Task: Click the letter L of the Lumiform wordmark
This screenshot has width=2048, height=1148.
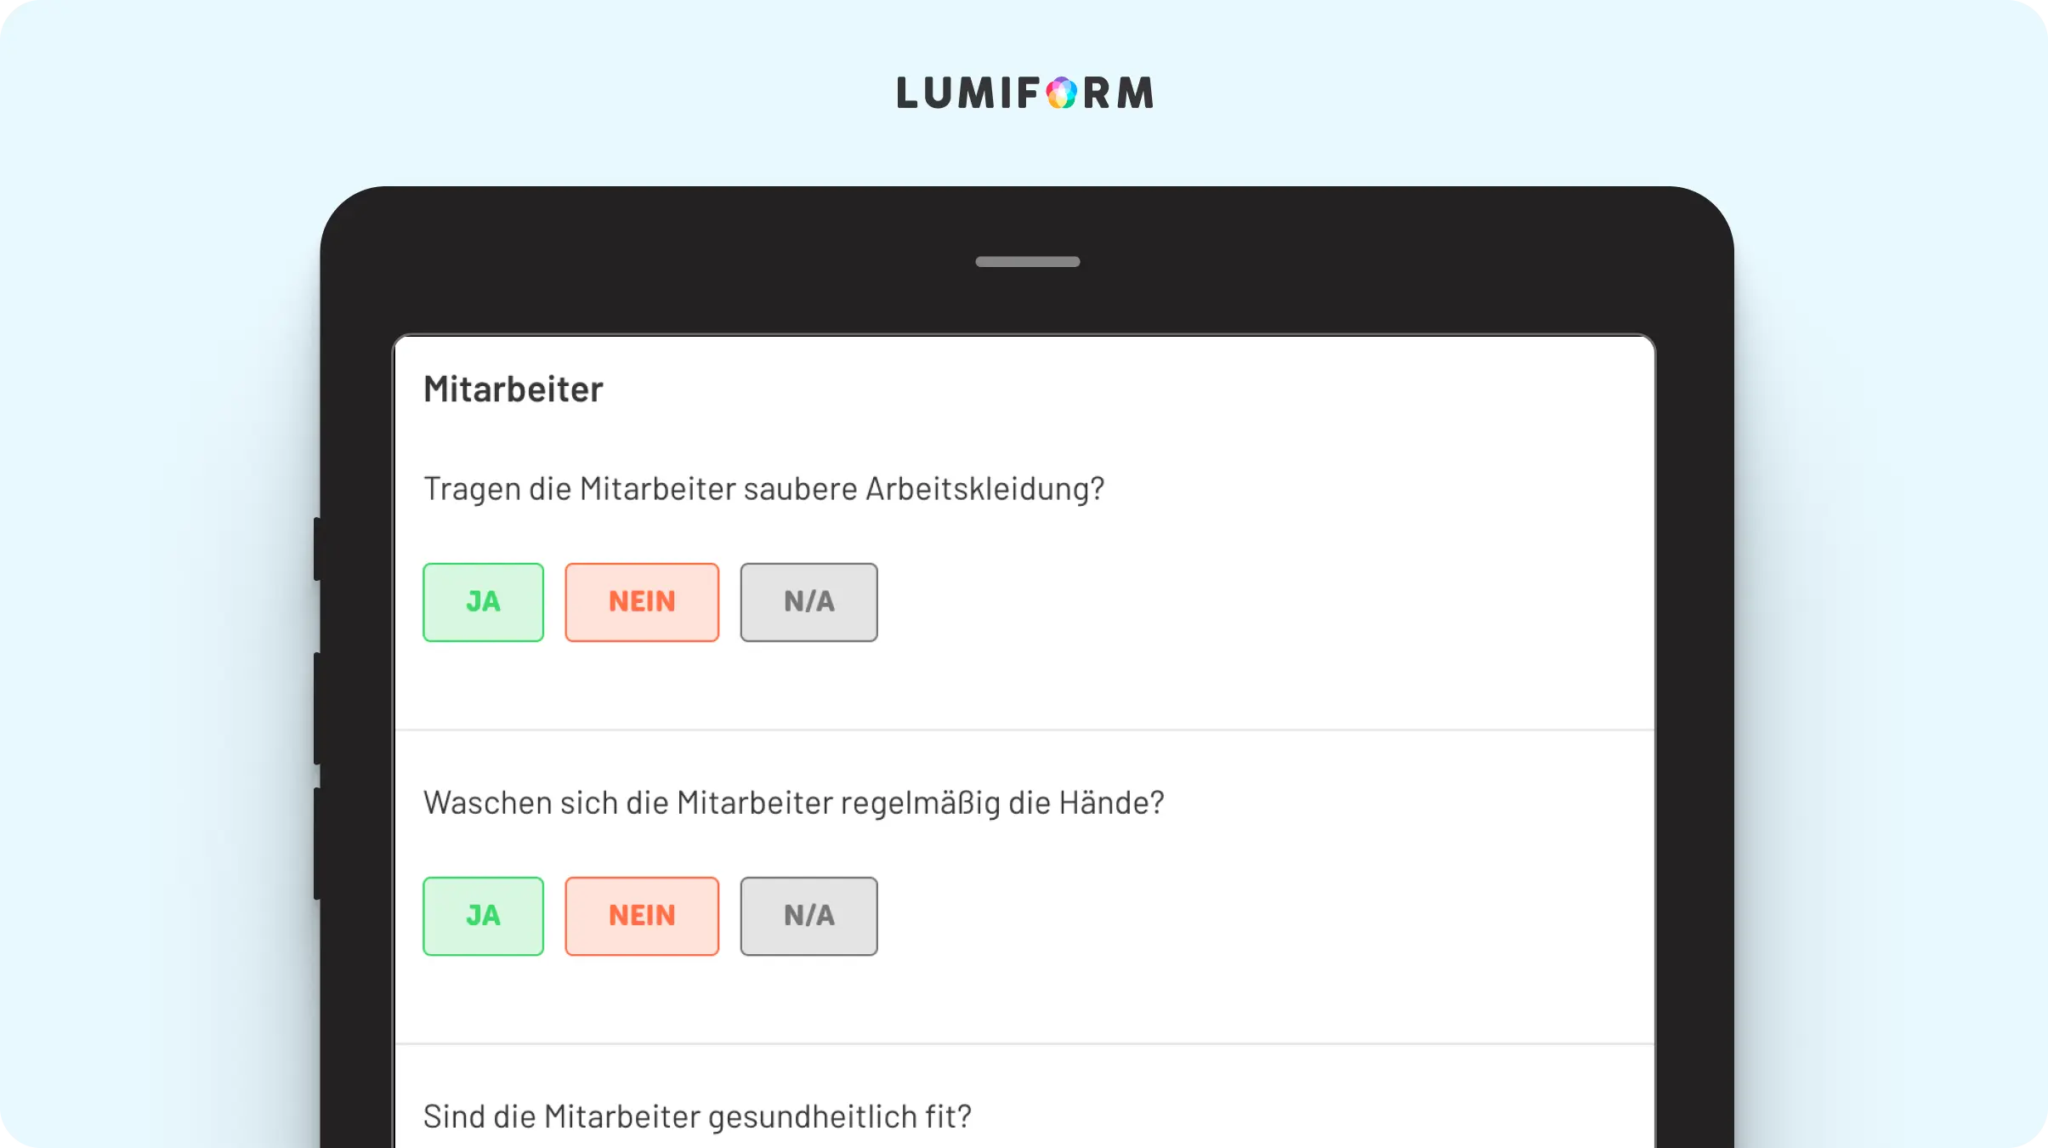Action: tap(907, 93)
